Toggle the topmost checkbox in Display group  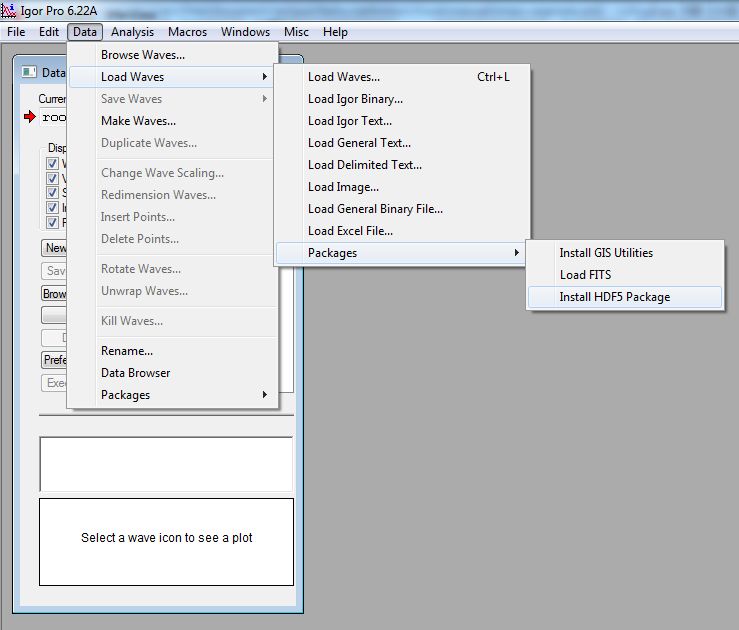click(x=53, y=163)
